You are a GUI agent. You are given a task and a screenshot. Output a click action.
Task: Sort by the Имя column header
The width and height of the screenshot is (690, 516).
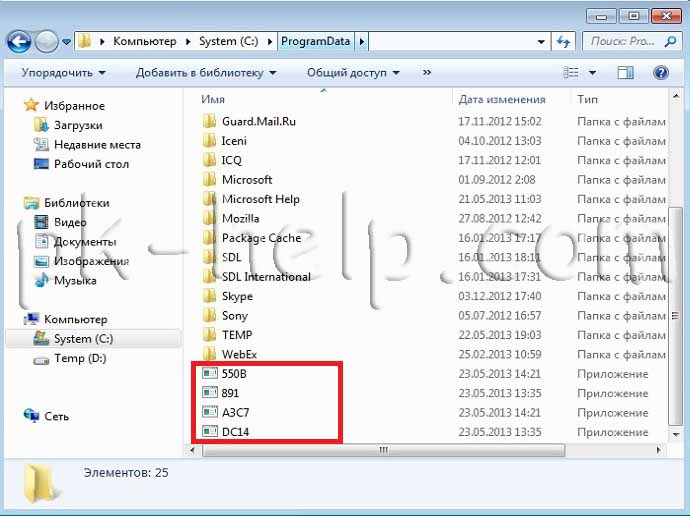click(213, 99)
